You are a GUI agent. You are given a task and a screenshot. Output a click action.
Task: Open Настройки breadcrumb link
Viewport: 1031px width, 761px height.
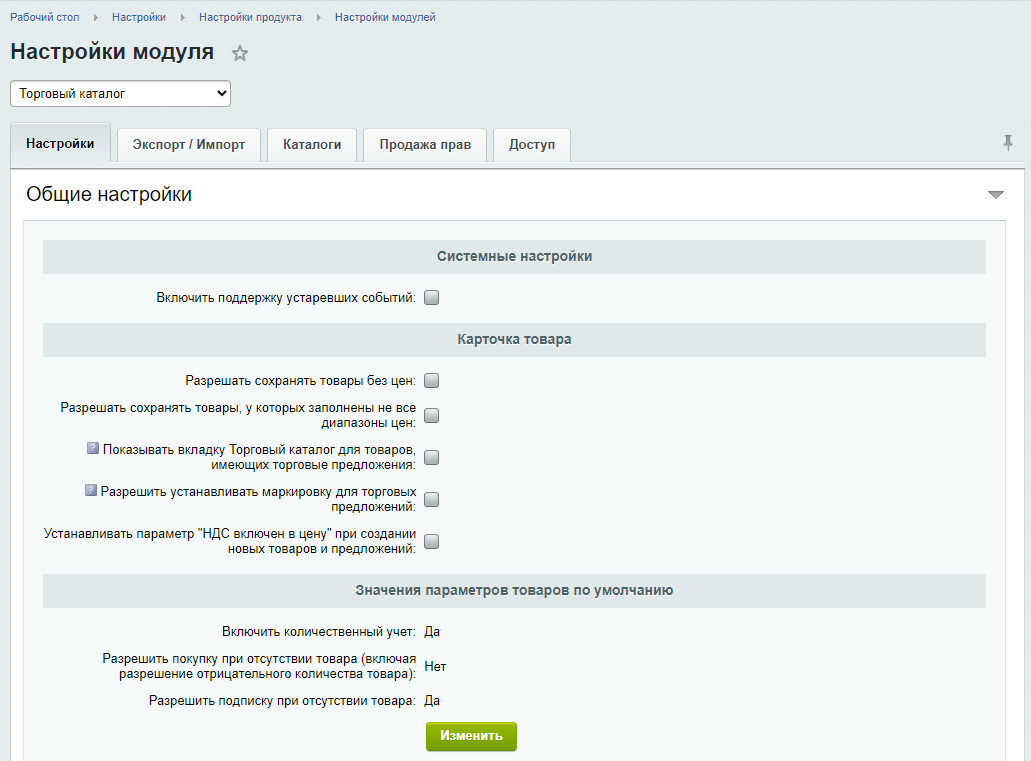[139, 17]
